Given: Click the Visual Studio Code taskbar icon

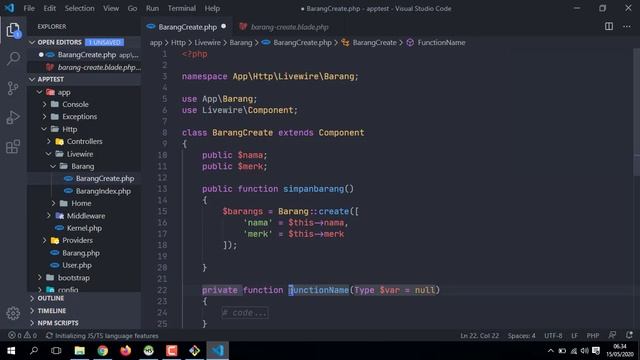Looking at the screenshot, I should coord(218,351).
